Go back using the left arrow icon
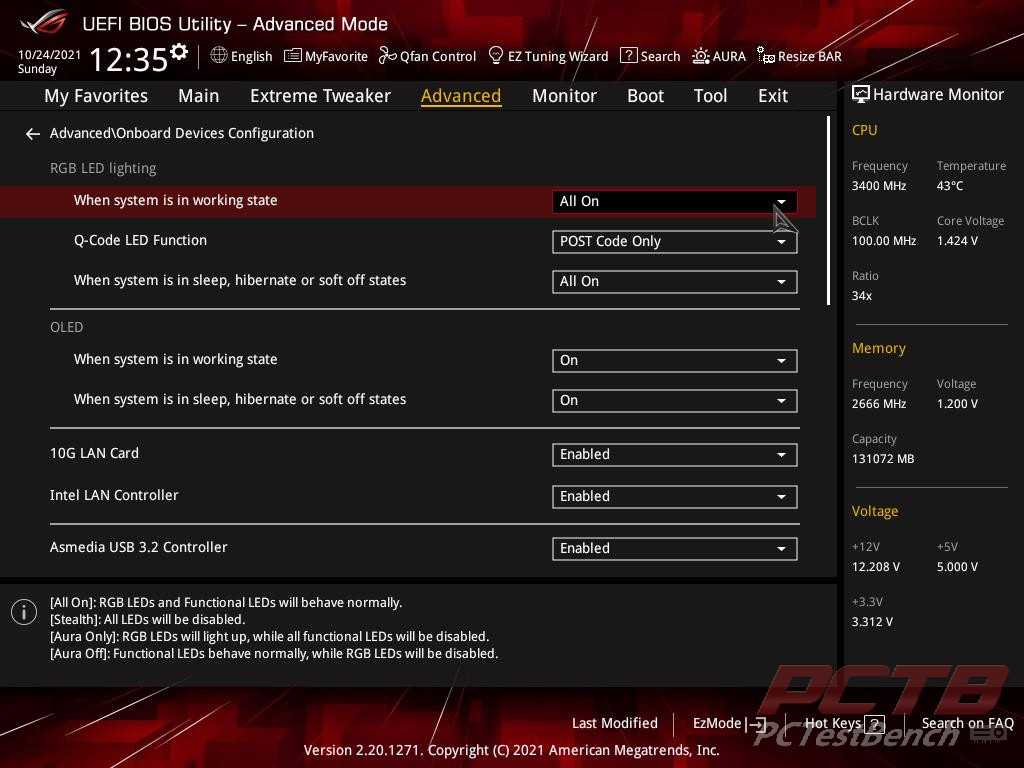The height and width of the screenshot is (768, 1024). tap(33, 134)
